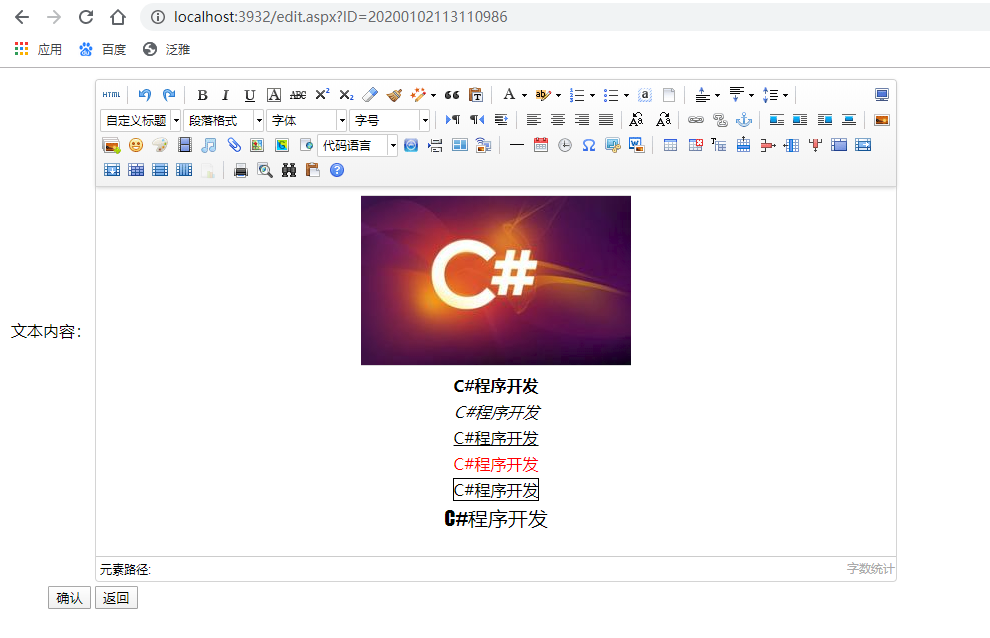Image resolution: width=990 pixels, height=638 pixels.
Task: Open the 段落格式 combo box
Action: (x=224, y=120)
